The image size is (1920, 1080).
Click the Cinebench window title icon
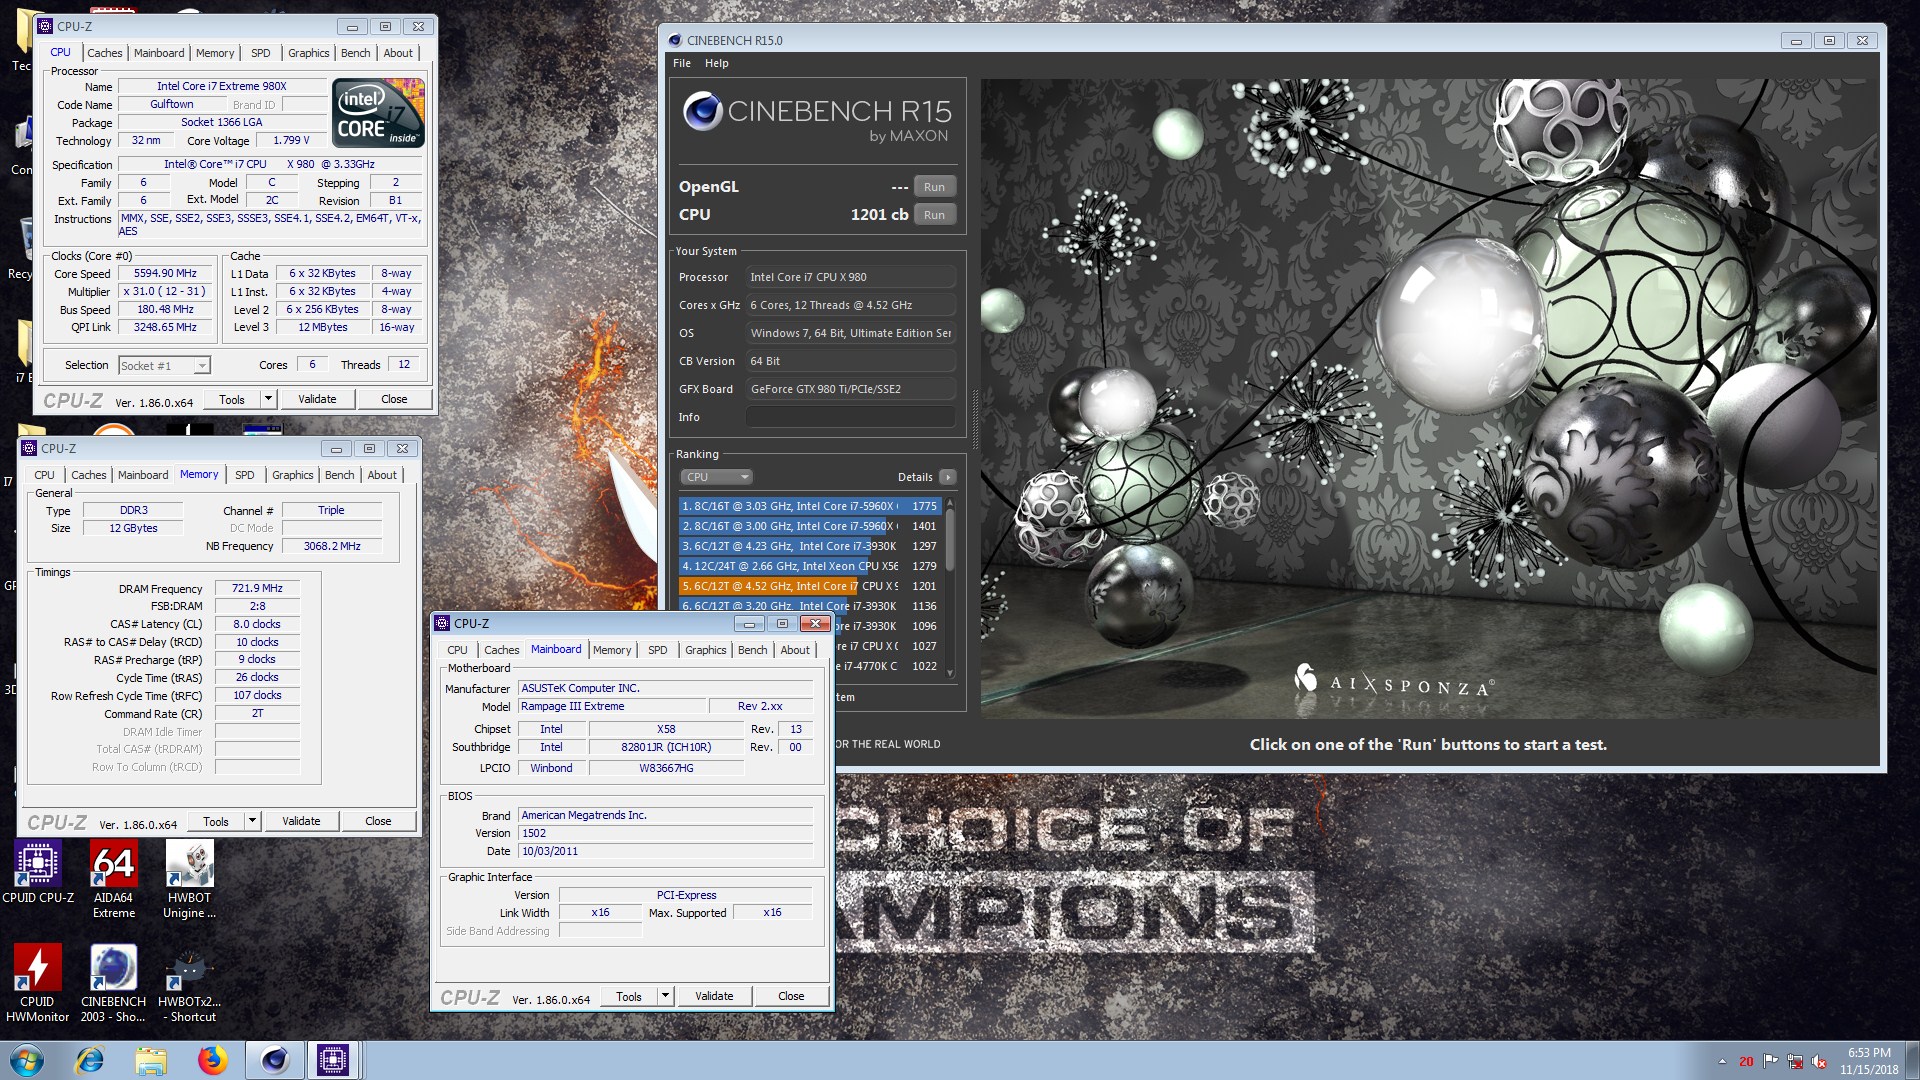(x=675, y=40)
